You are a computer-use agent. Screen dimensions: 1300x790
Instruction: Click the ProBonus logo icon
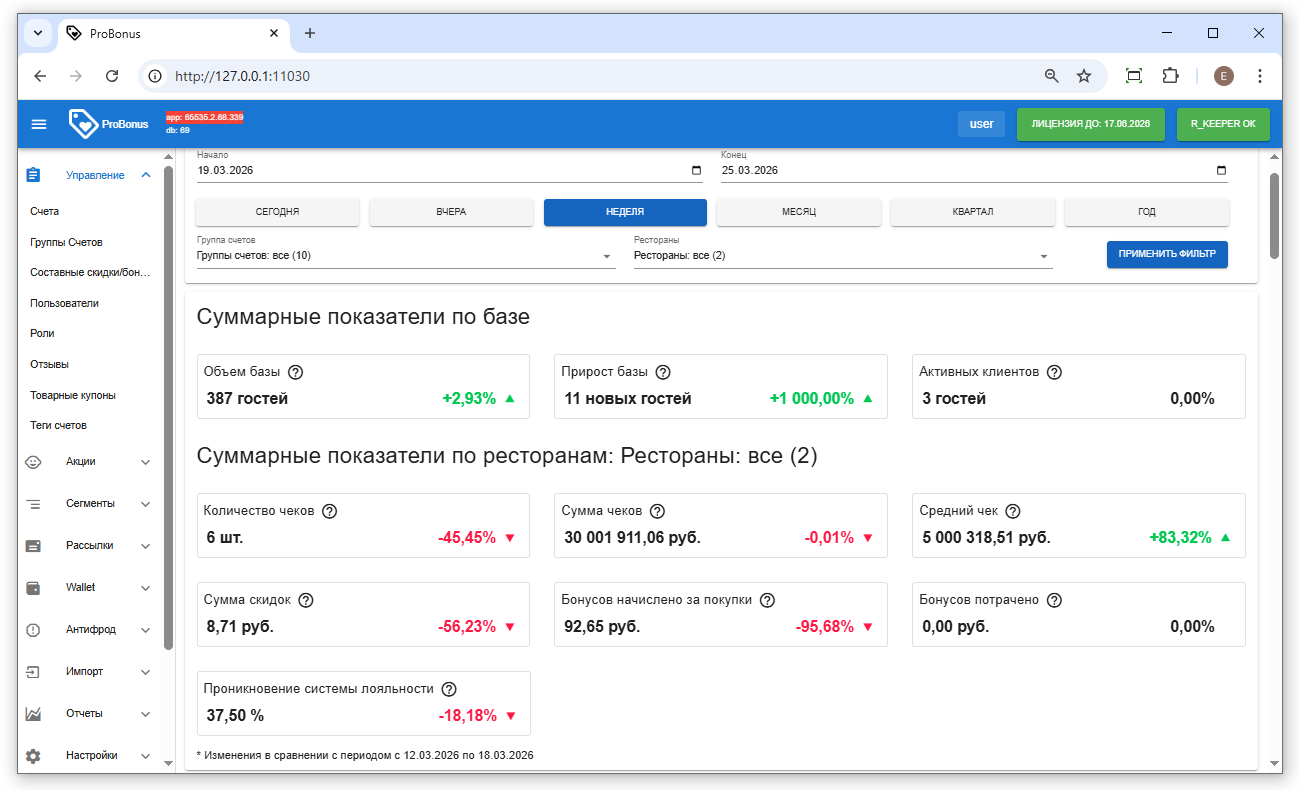point(83,124)
